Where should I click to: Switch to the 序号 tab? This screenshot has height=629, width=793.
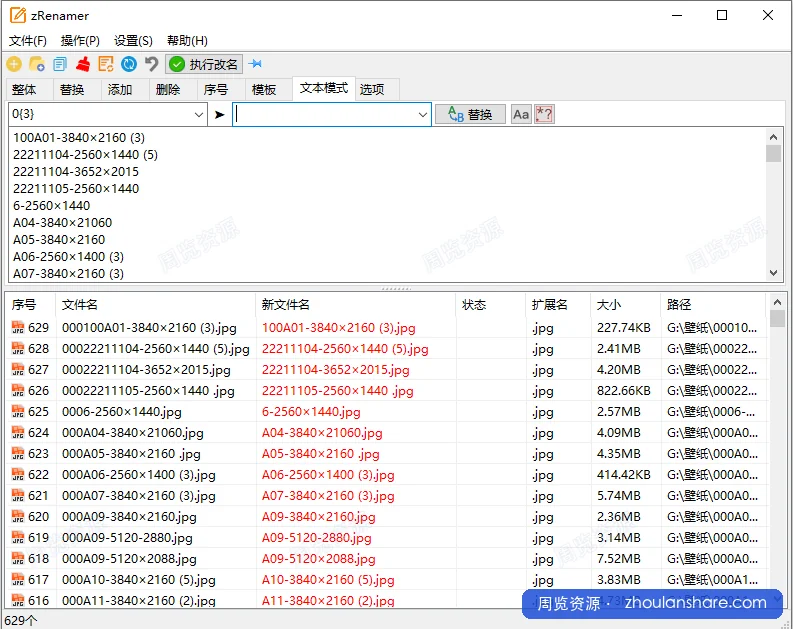click(x=221, y=89)
